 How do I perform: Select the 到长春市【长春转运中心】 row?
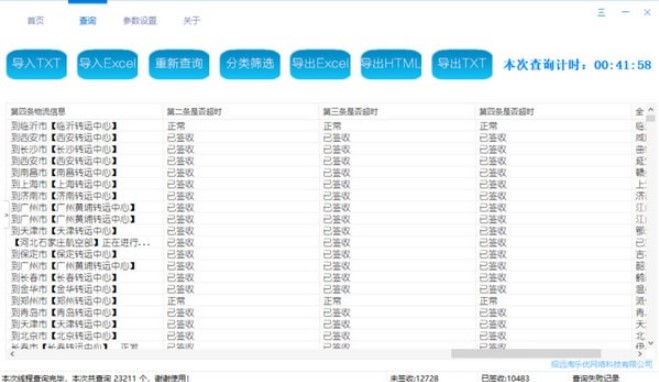326,277
